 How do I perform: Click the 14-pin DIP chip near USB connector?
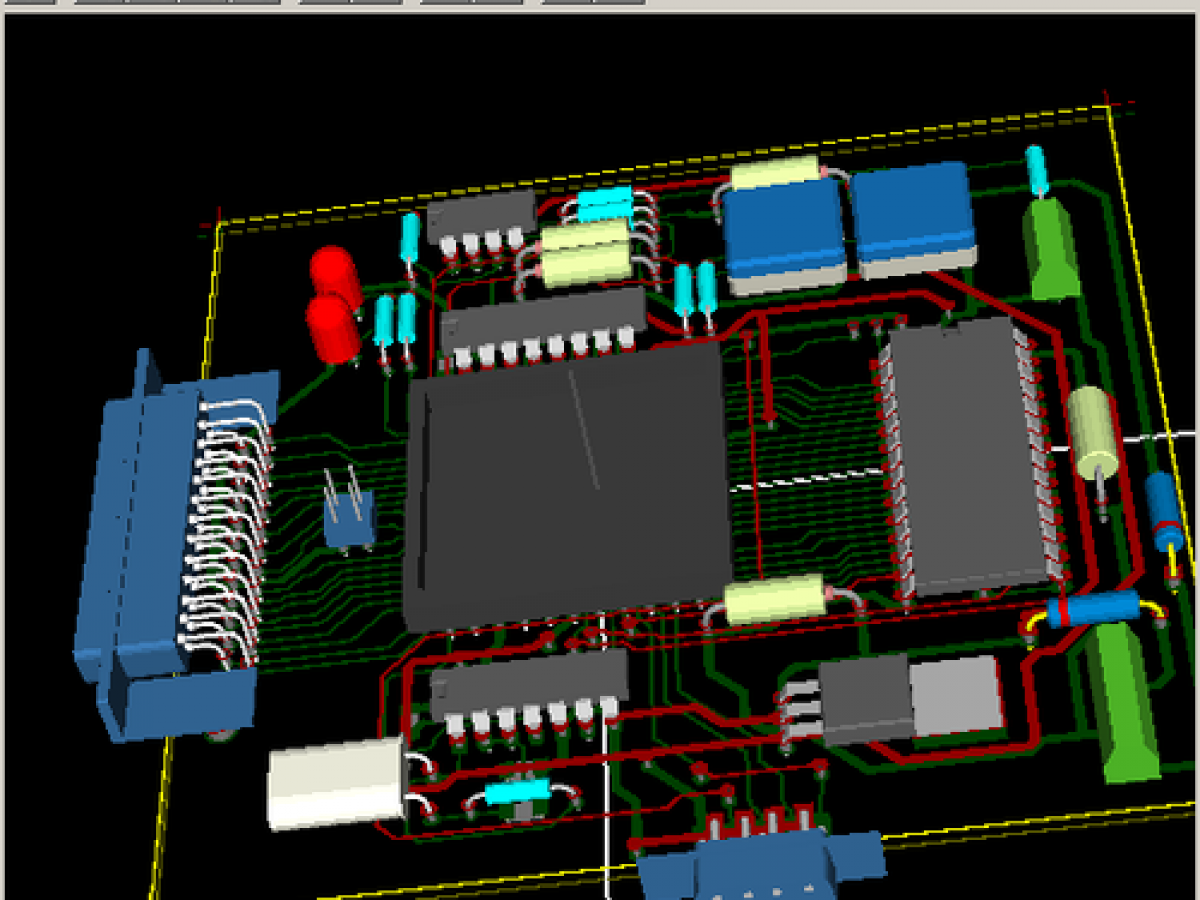point(528,686)
